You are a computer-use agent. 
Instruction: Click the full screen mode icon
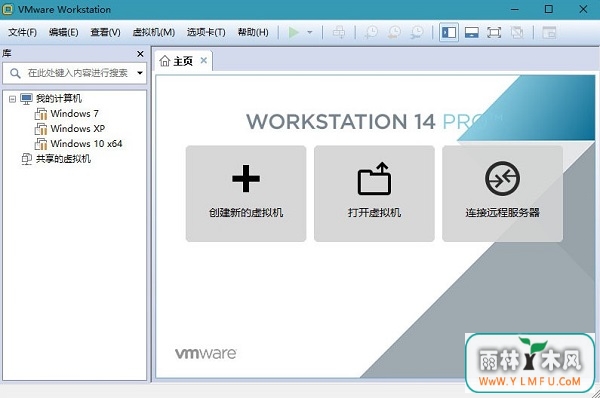click(494, 33)
